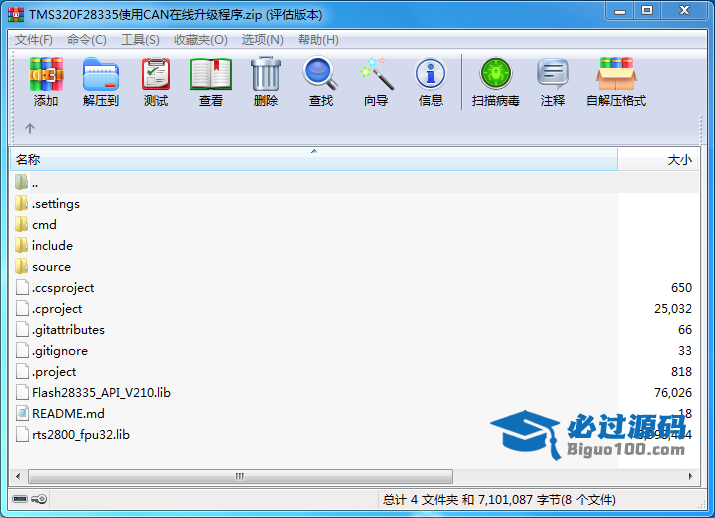Click the status bar total summary text
715x518 pixels.
[499, 500]
